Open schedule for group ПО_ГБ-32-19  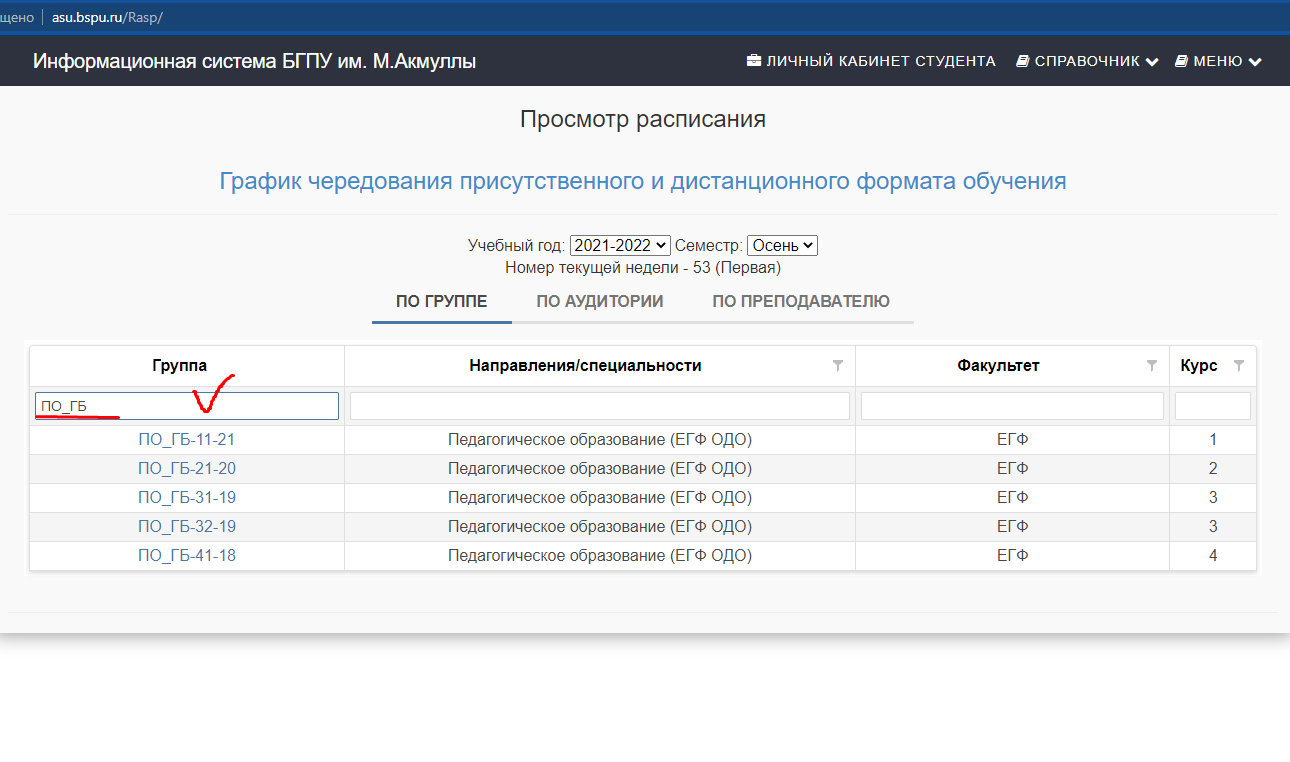coord(187,526)
